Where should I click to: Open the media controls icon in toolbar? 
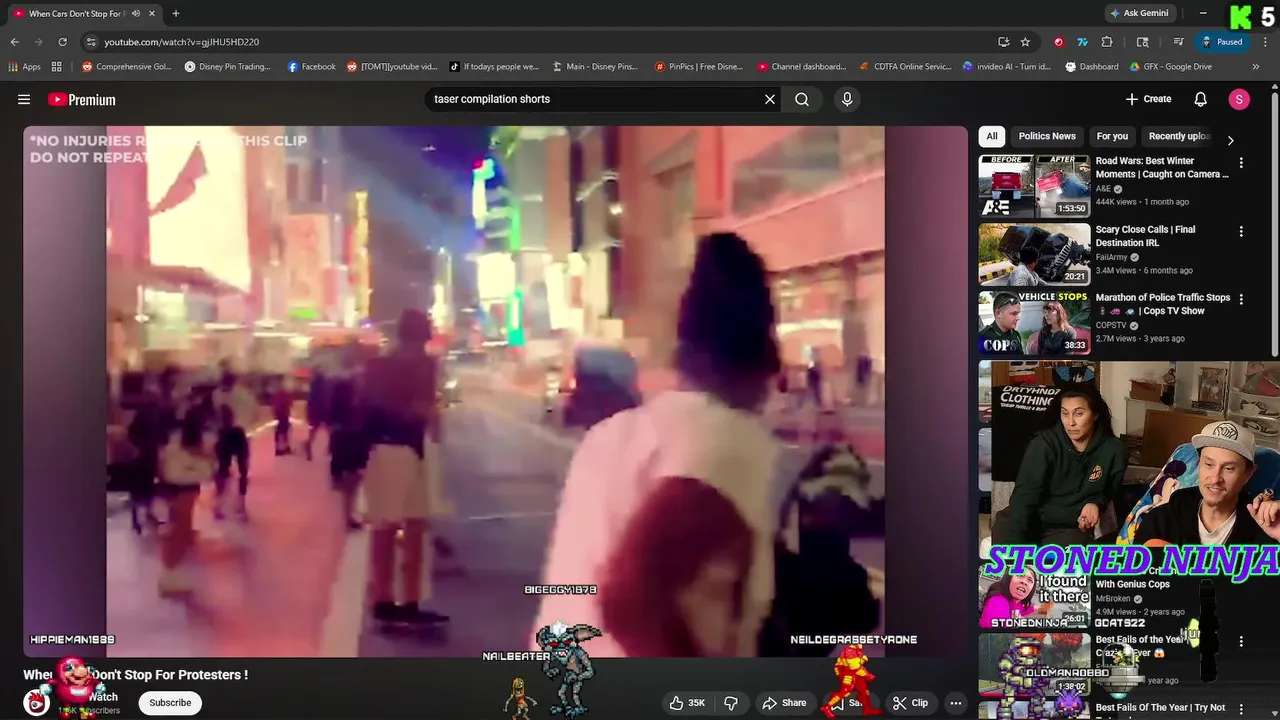tap(1179, 42)
